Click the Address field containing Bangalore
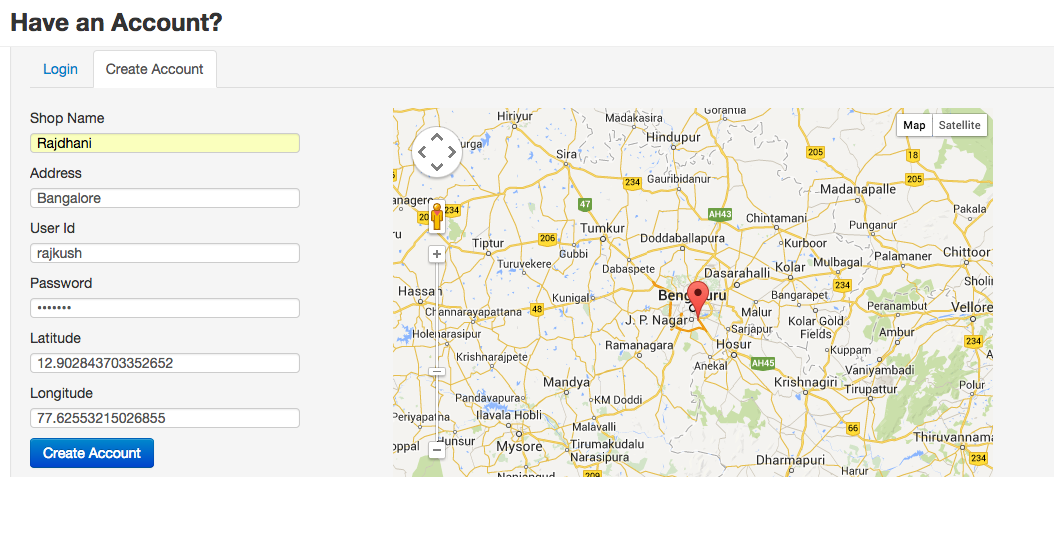 [x=165, y=198]
